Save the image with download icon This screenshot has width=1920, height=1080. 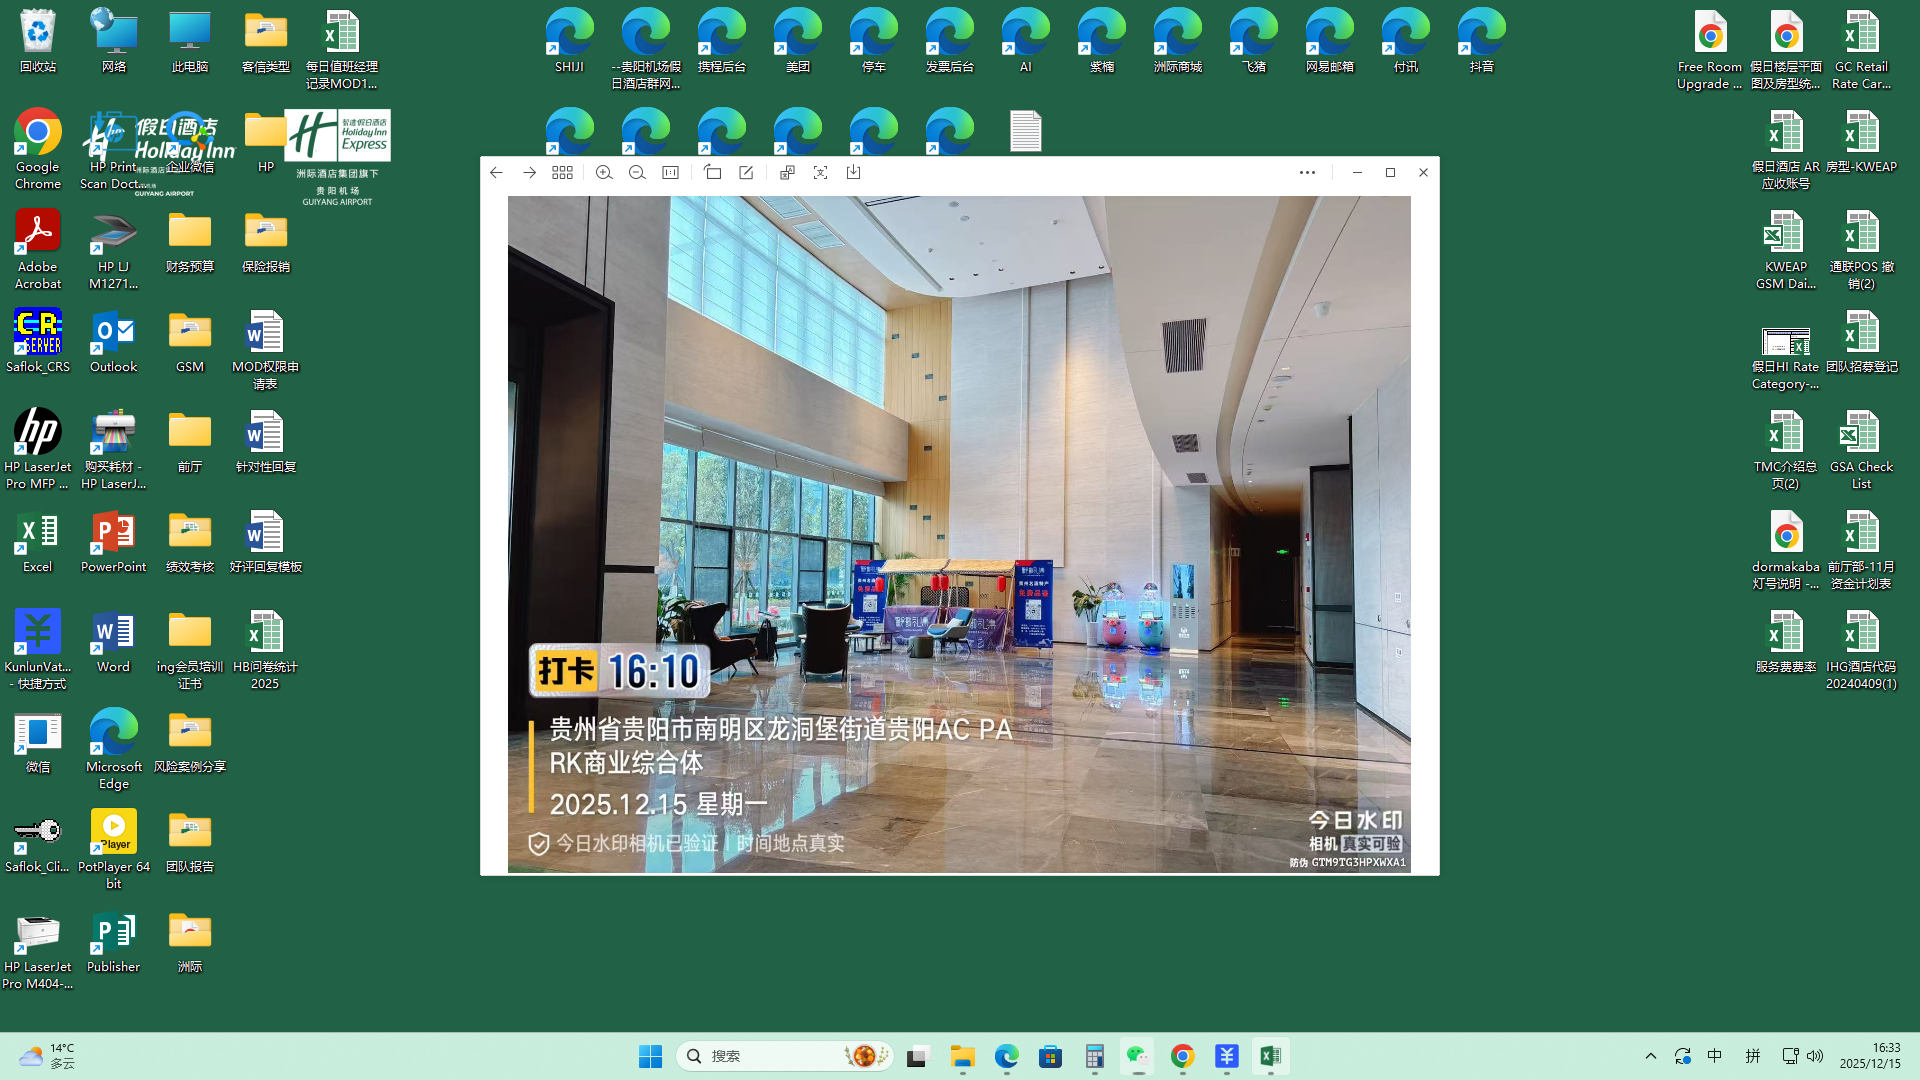pos(853,173)
